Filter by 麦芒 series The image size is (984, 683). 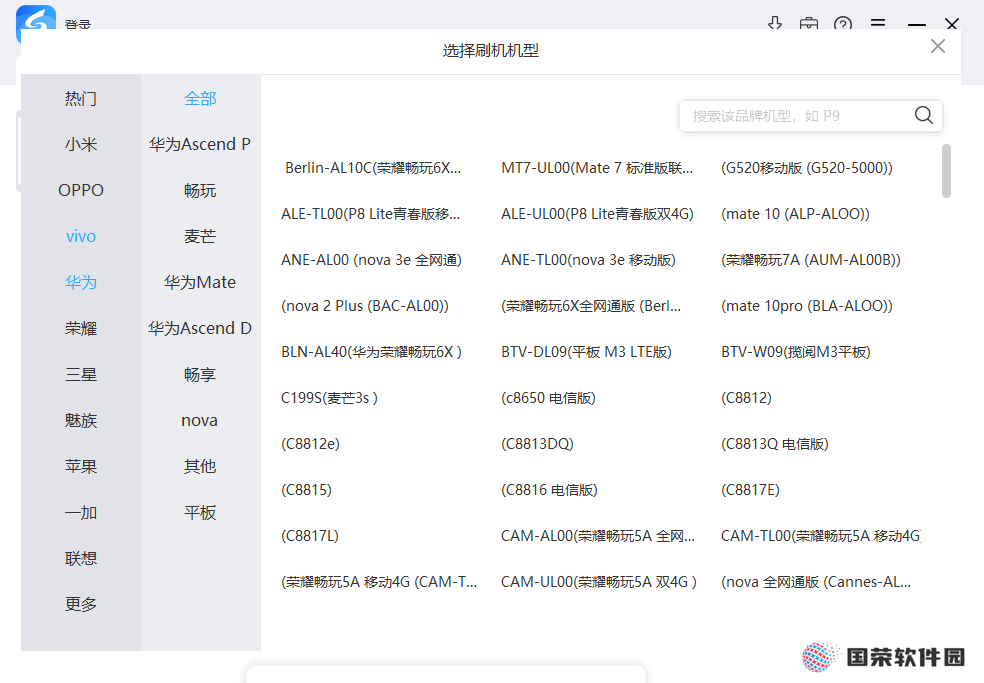coord(200,236)
